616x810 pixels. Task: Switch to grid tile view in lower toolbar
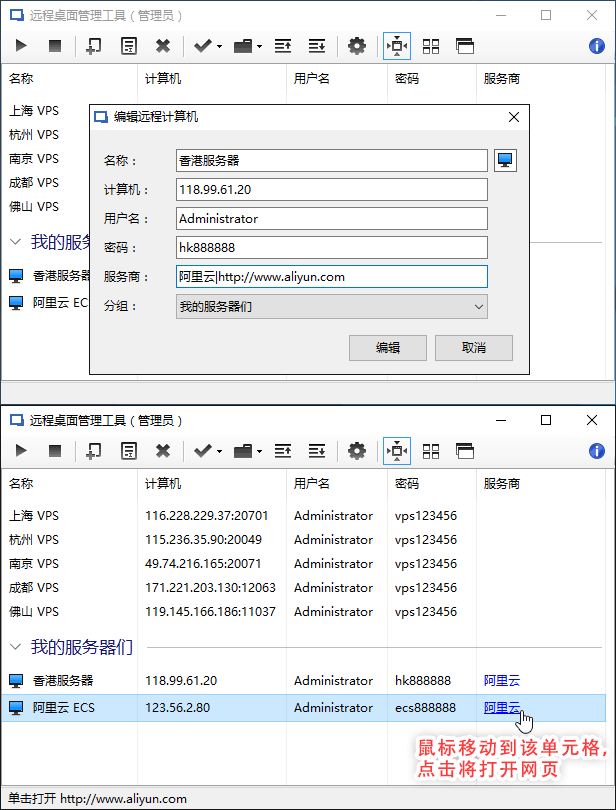pyautogui.click(x=431, y=451)
